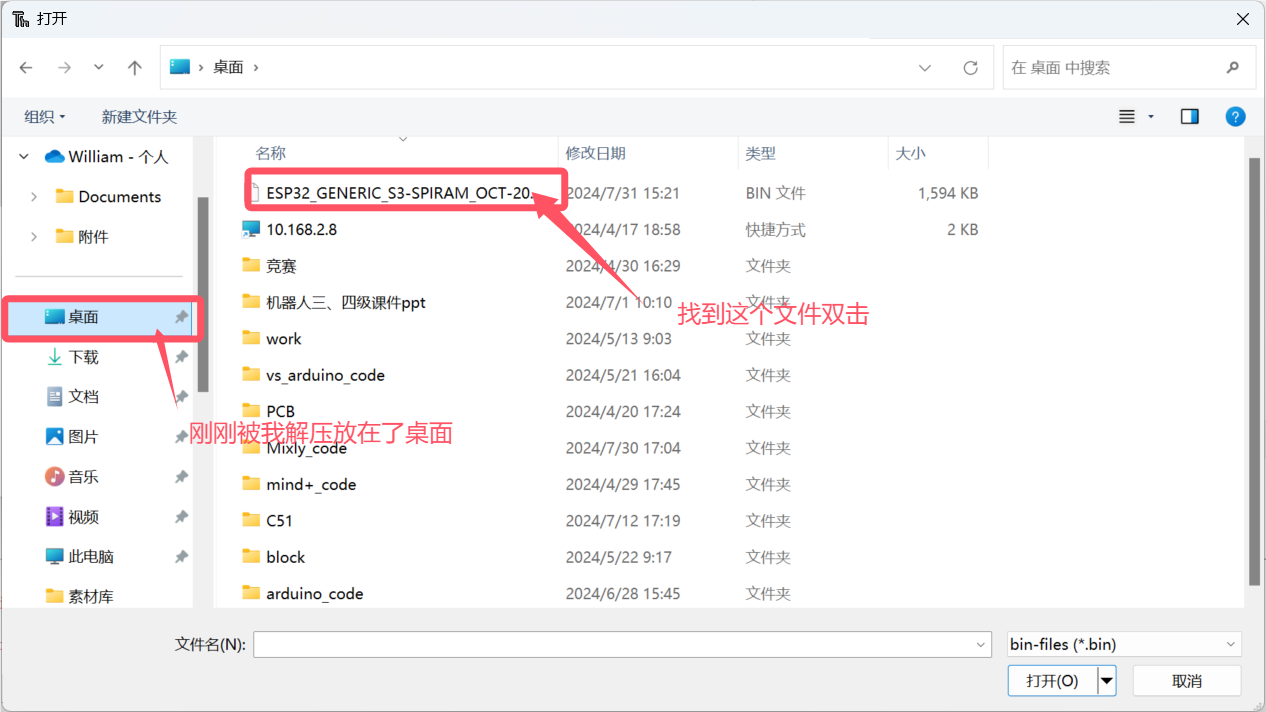Open the help question mark icon
The image size is (1266, 712).
pyautogui.click(x=1235, y=117)
